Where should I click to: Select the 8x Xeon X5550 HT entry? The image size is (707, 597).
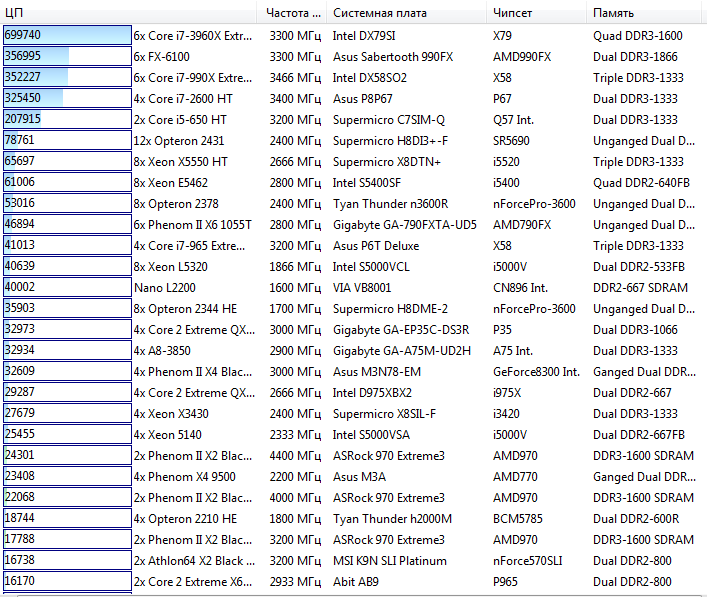tap(180, 161)
